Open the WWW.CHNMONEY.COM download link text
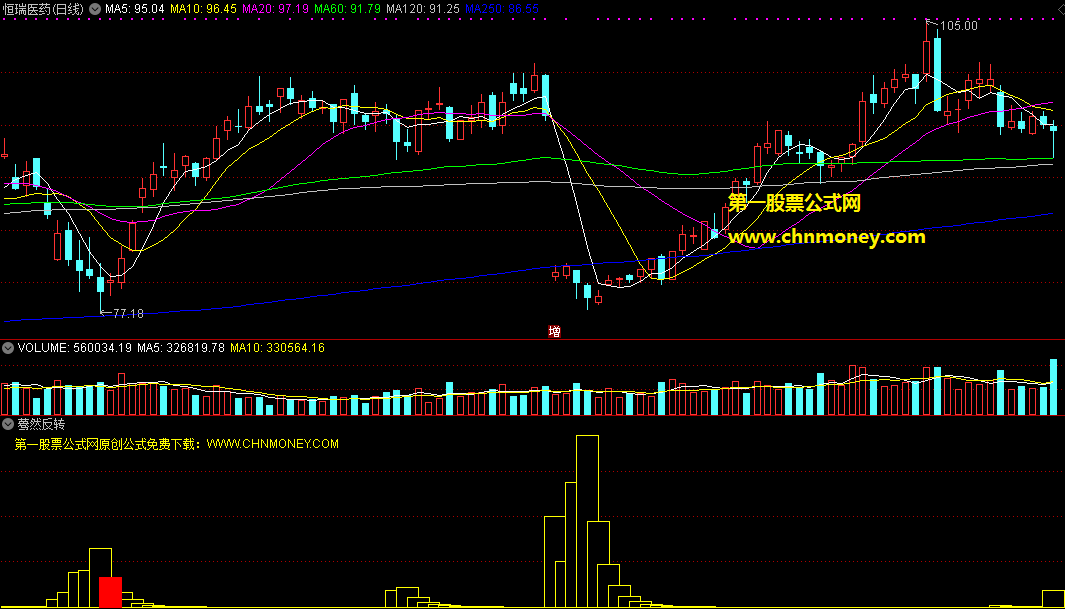This screenshot has height=609, width=1065. [x=272, y=444]
